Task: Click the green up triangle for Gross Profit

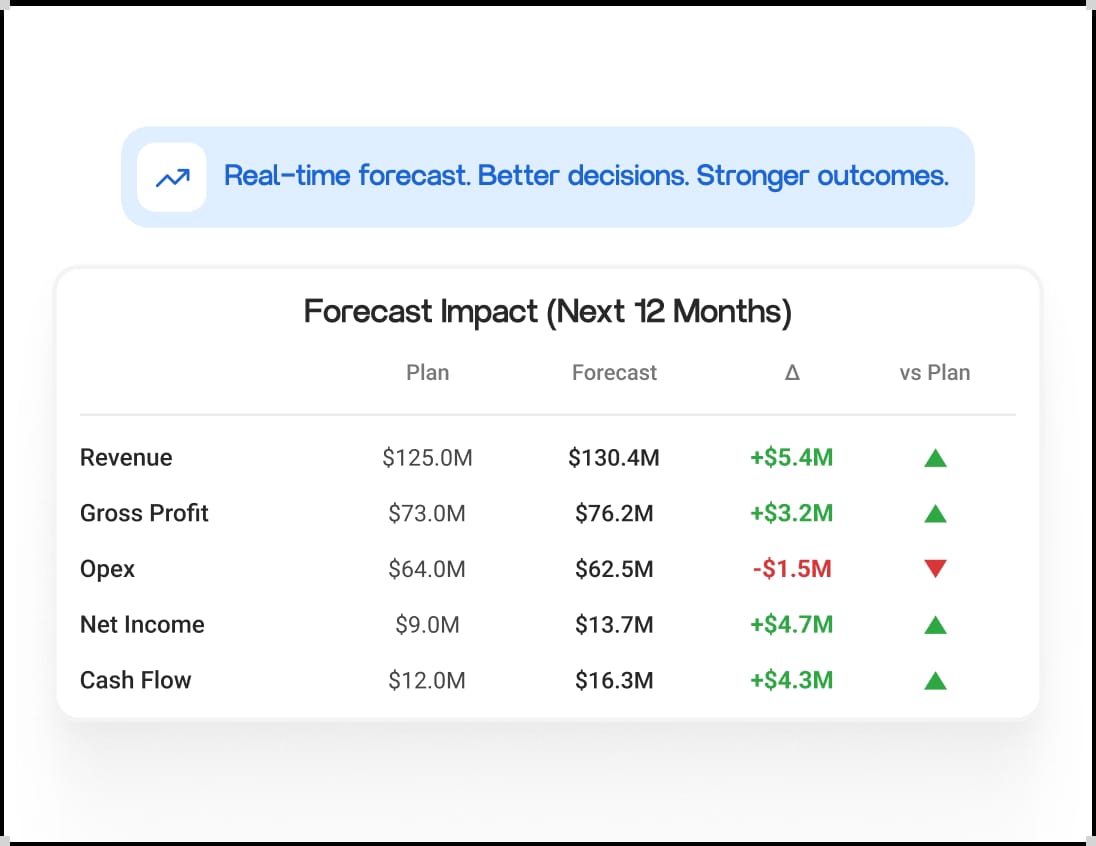Action: (x=935, y=514)
